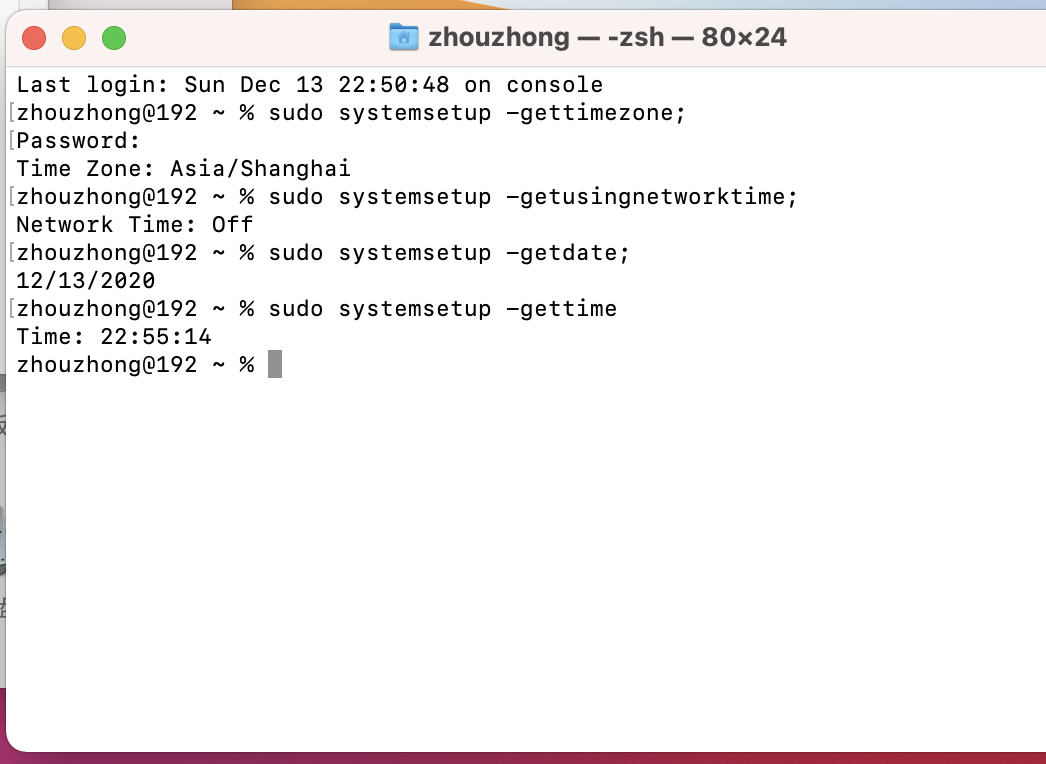This screenshot has height=764, width=1046.
Task: Click the home folder icon in title bar
Action: pyautogui.click(x=403, y=38)
